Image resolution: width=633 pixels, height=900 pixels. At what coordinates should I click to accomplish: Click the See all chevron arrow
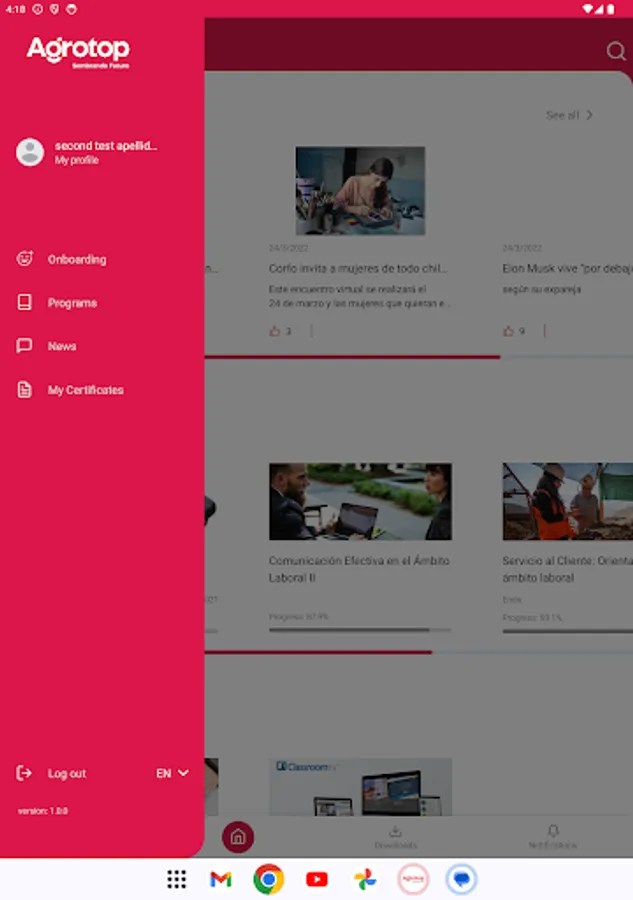coord(589,115)
